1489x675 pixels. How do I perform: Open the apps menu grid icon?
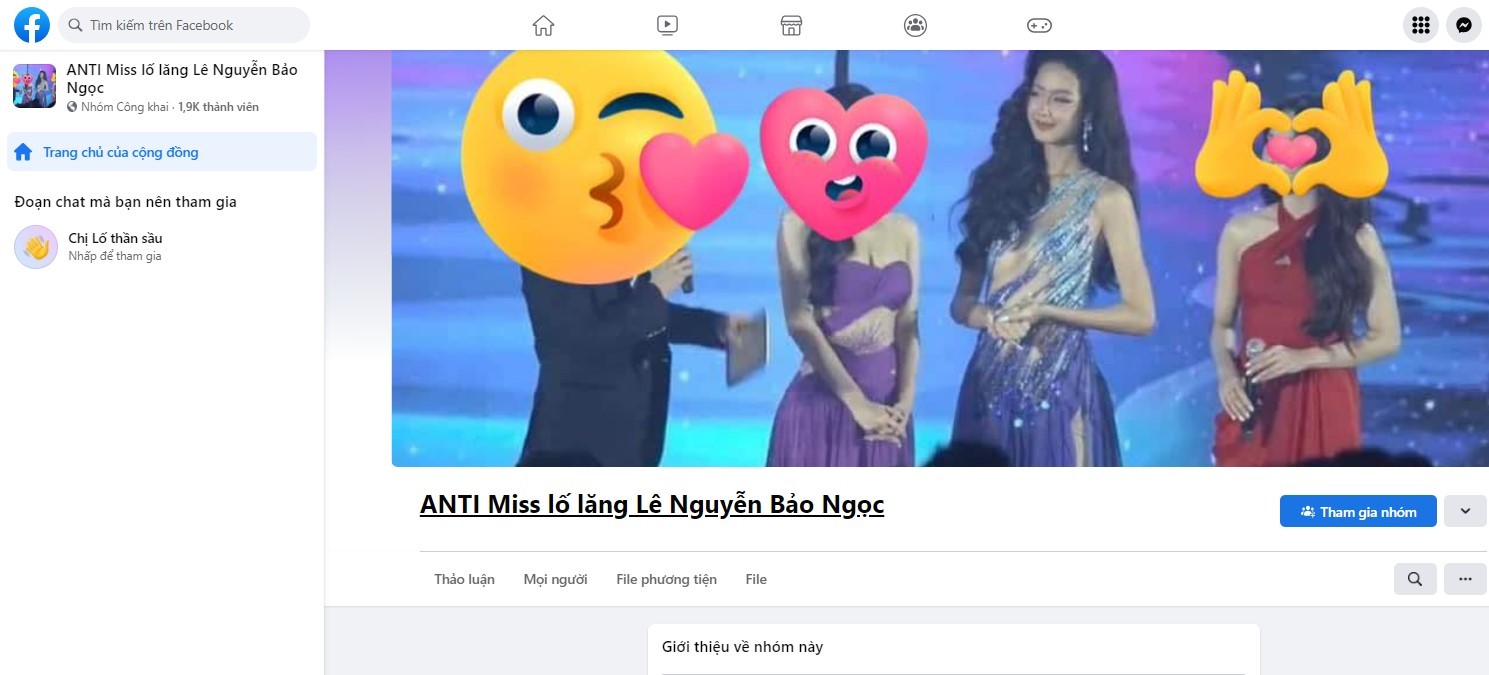coord(1421,25)
